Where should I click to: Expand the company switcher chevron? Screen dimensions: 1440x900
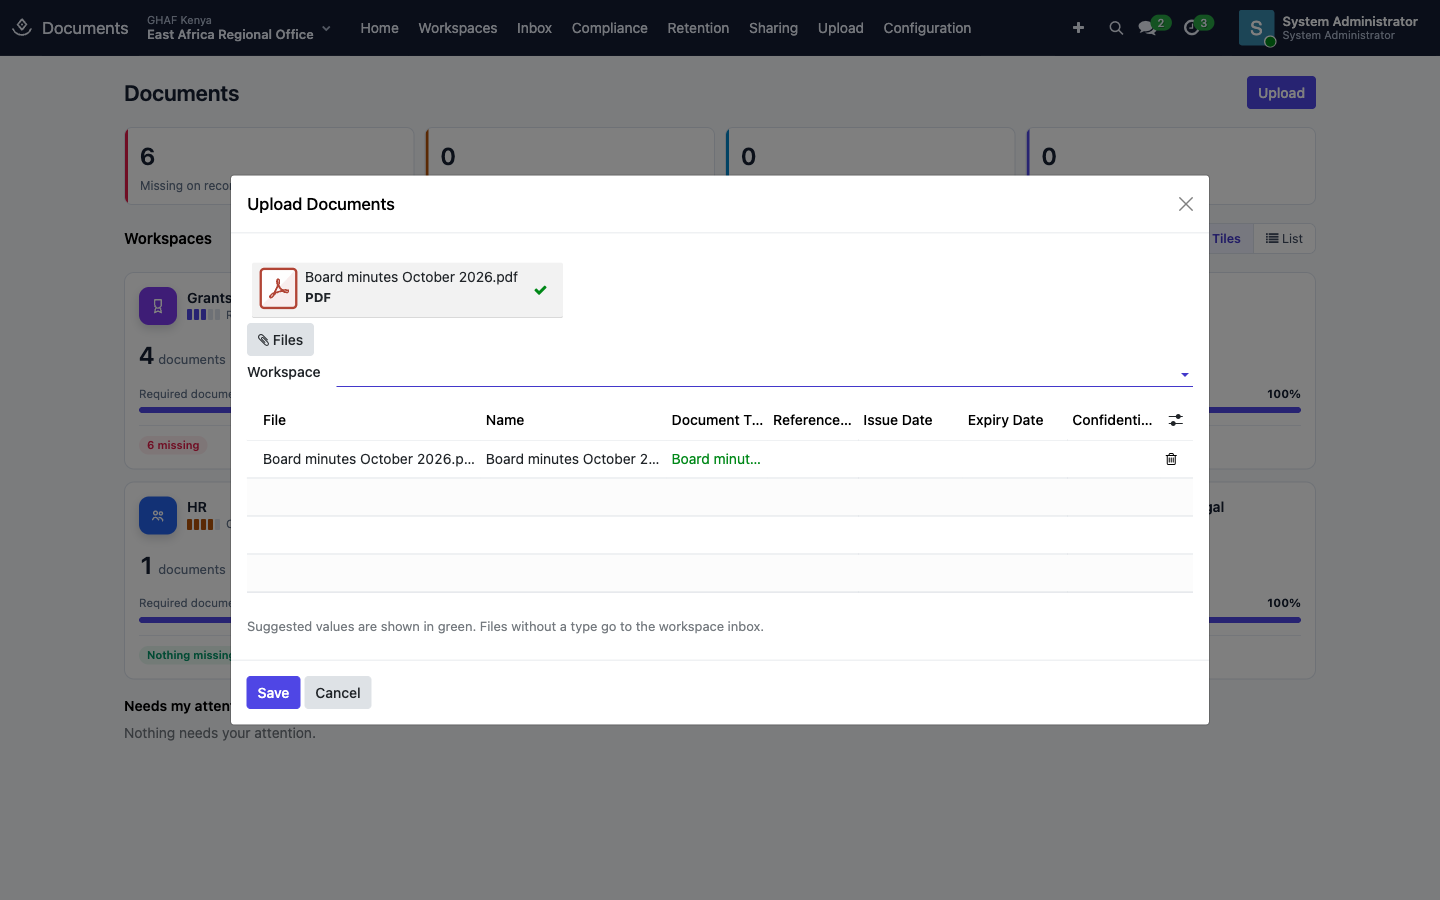click(x=326, y=28)
